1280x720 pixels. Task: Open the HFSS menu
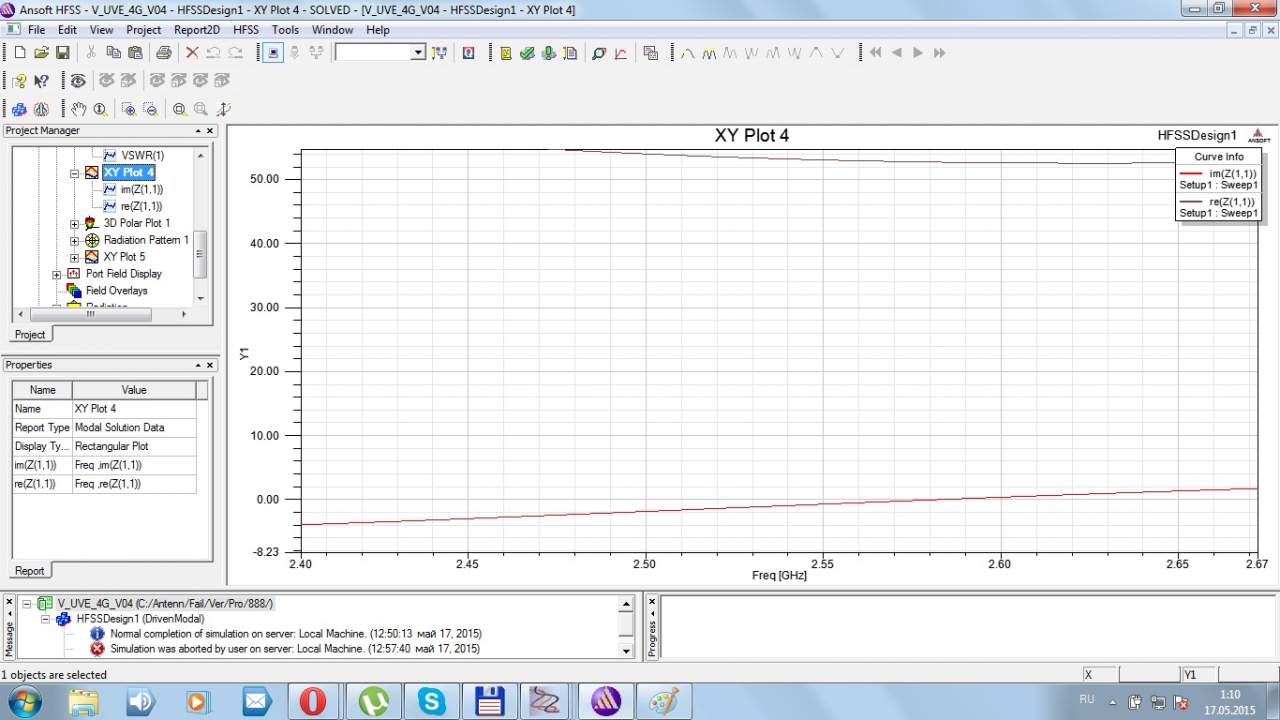[246, 30]
